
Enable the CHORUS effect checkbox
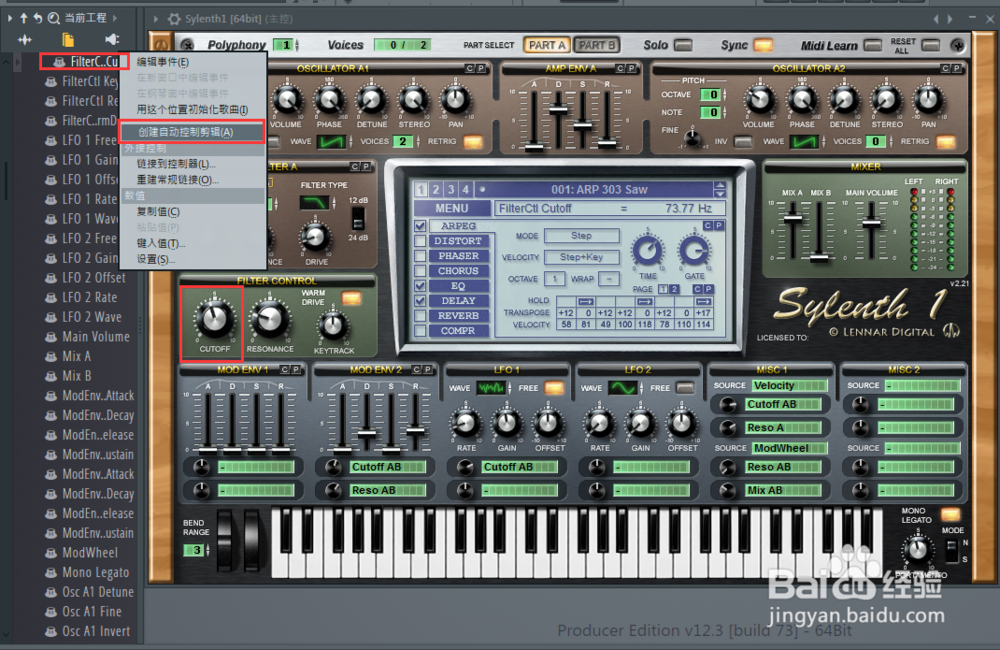point(420,271)
